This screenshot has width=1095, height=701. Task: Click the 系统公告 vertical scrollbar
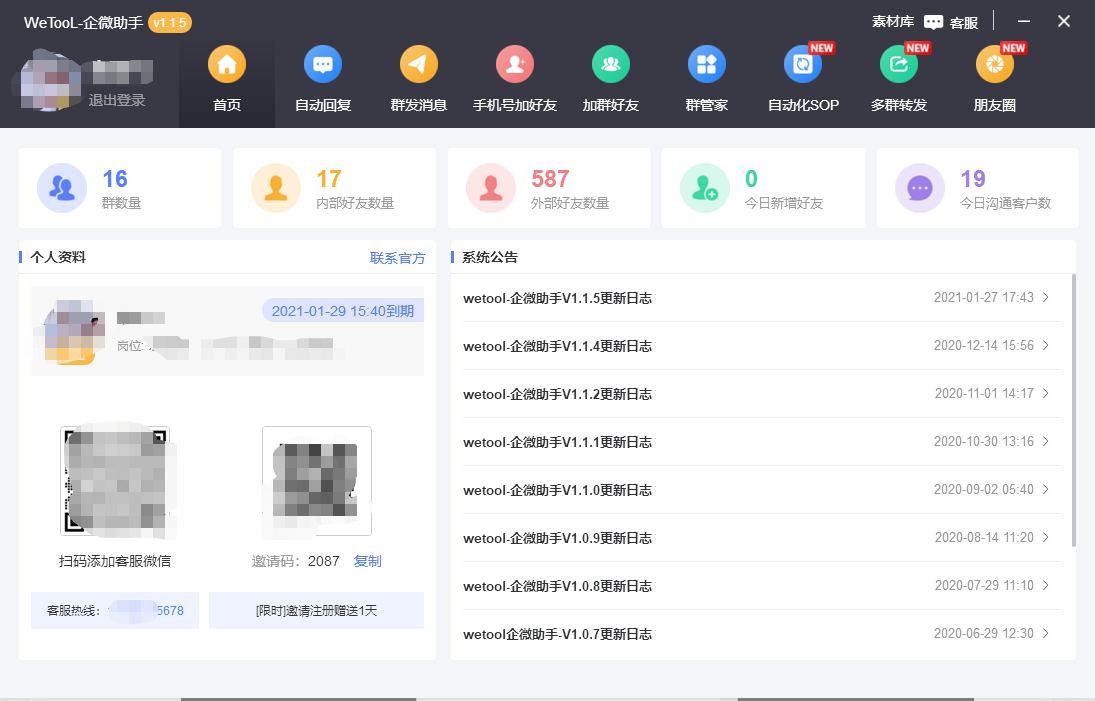click(x=1073, y=411)
